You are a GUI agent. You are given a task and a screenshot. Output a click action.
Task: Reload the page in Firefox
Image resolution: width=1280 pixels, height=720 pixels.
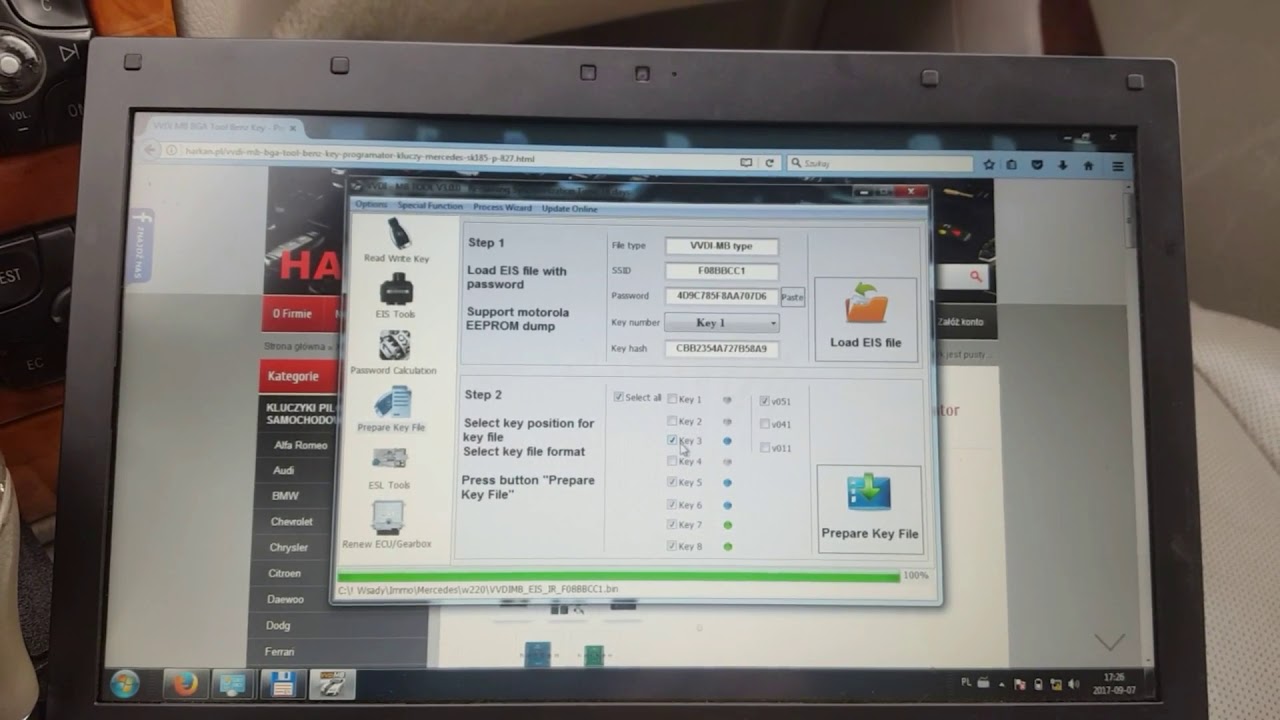(x=769, y=162)
